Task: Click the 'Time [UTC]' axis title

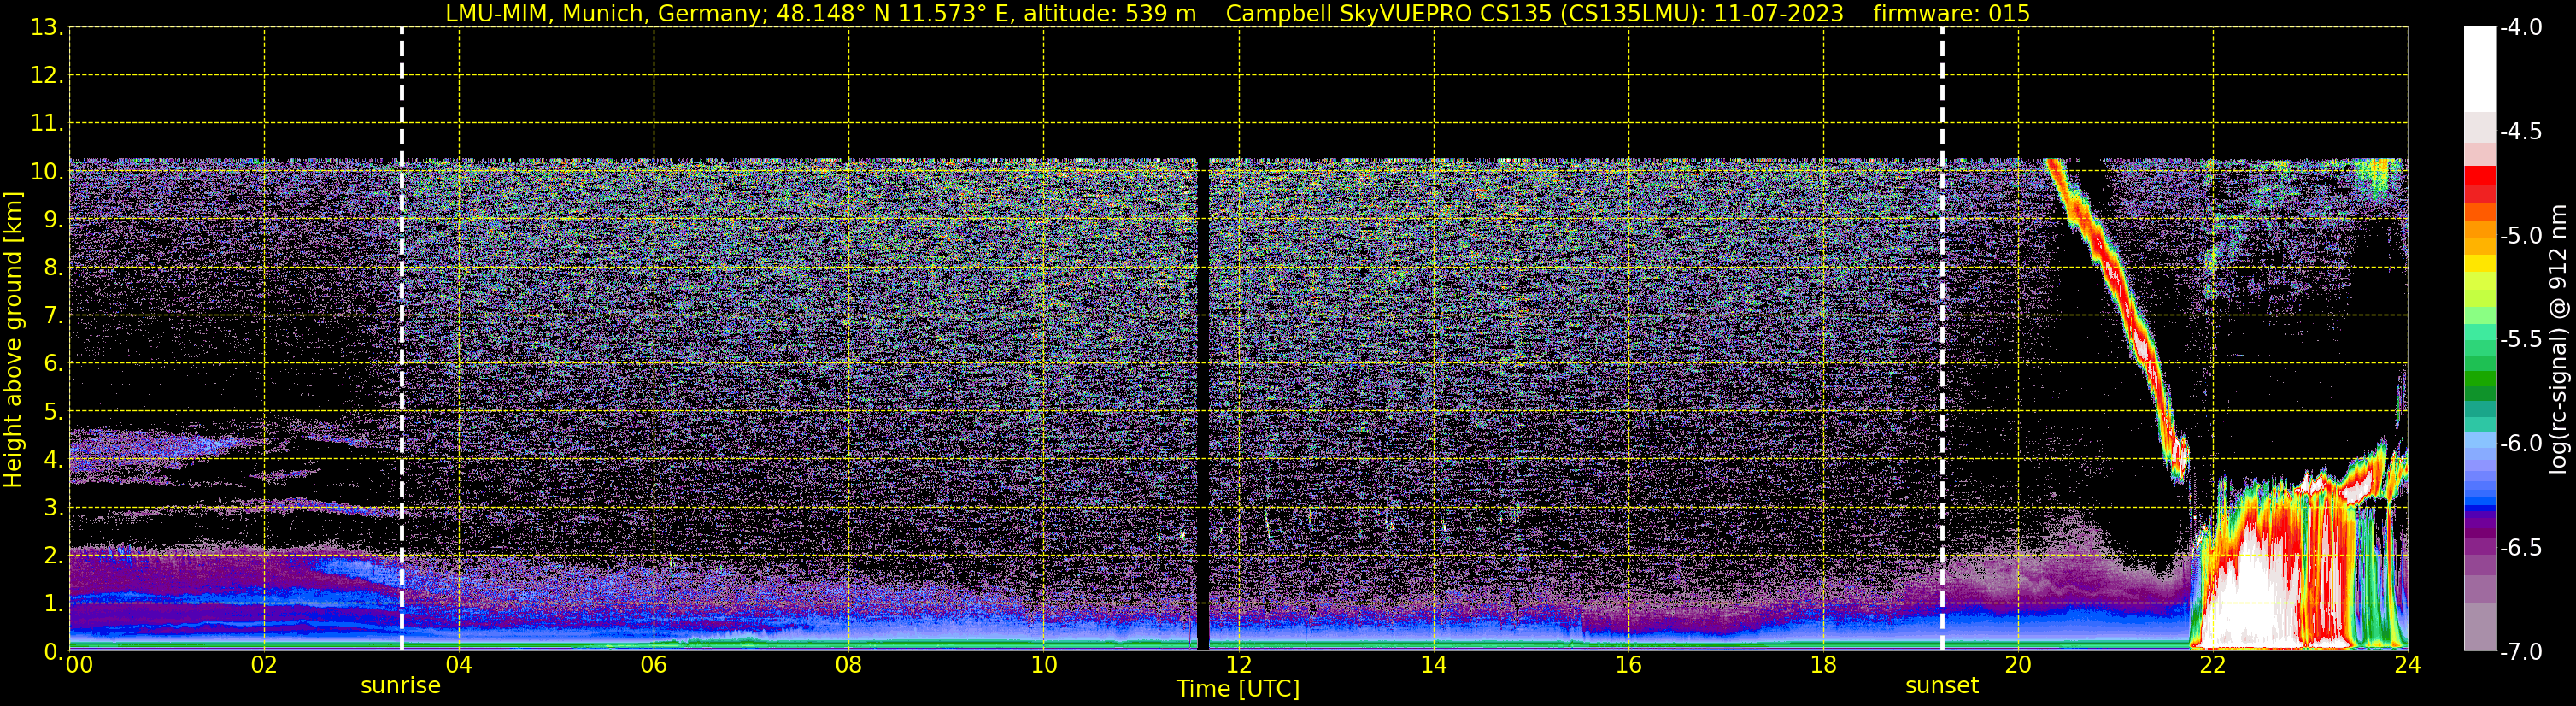Action: coord(1238,689)
